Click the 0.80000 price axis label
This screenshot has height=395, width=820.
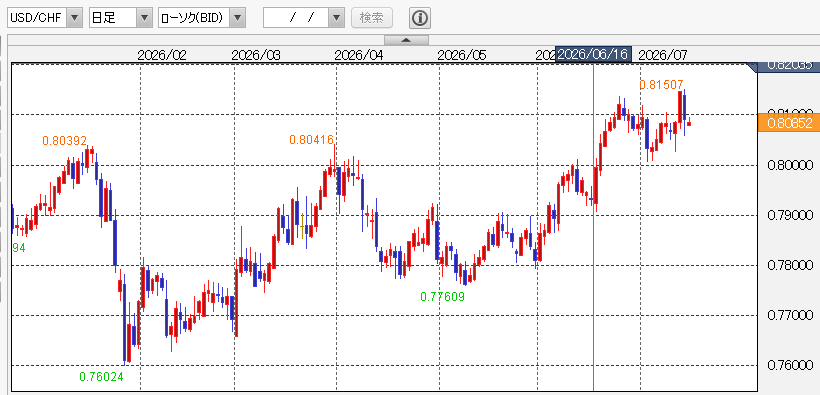(790, 165)
